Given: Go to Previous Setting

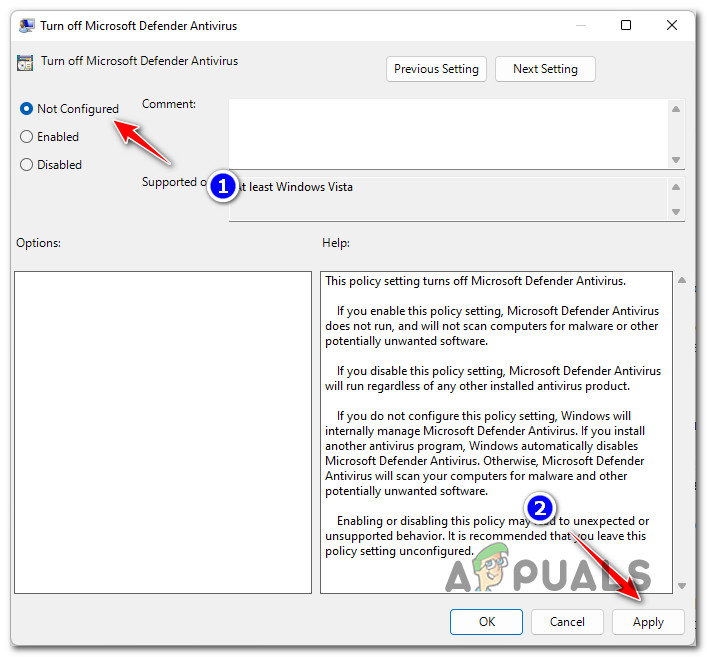Looking at the screenshot, I should click(x=436, y=69).
